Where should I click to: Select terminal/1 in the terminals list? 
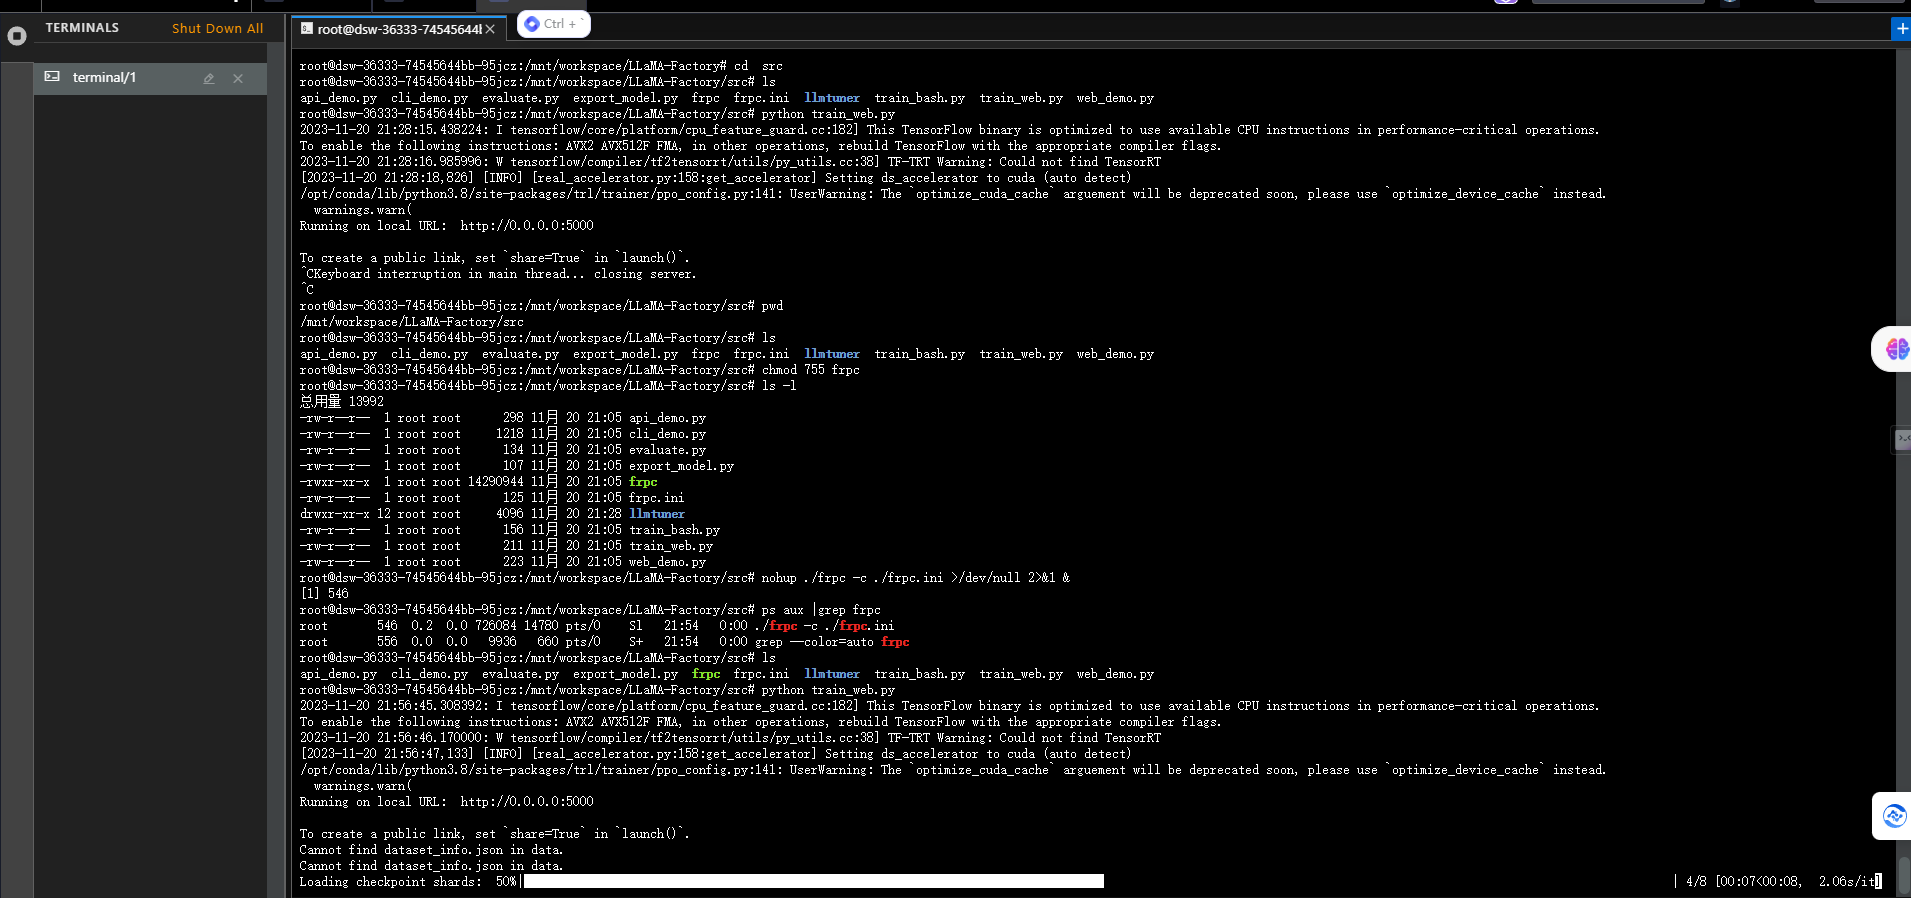(x=104, y=77)
